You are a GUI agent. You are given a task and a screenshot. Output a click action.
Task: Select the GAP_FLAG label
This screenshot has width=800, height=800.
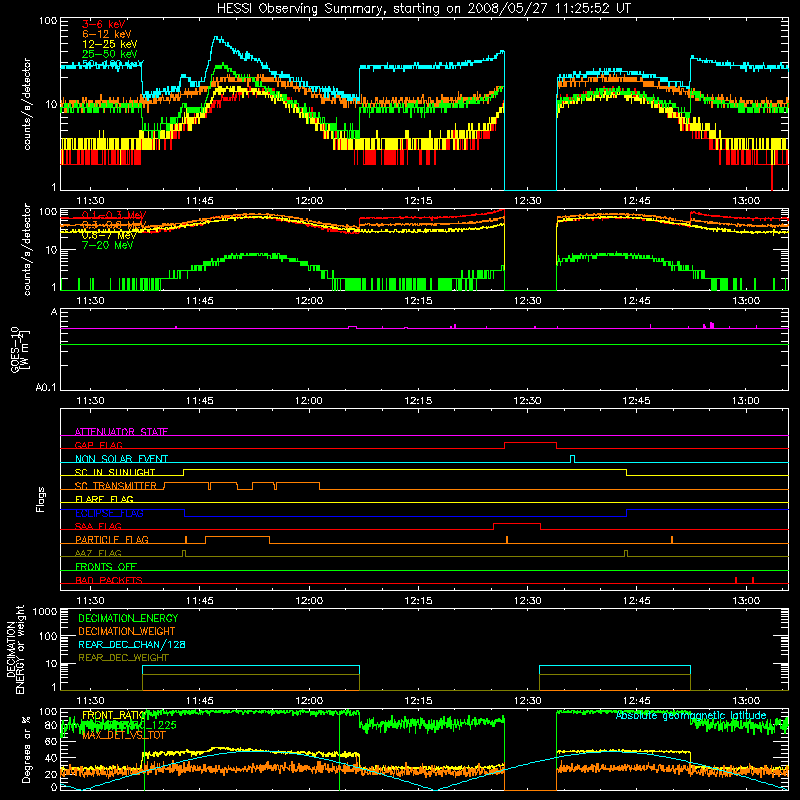tap(98, 445)
